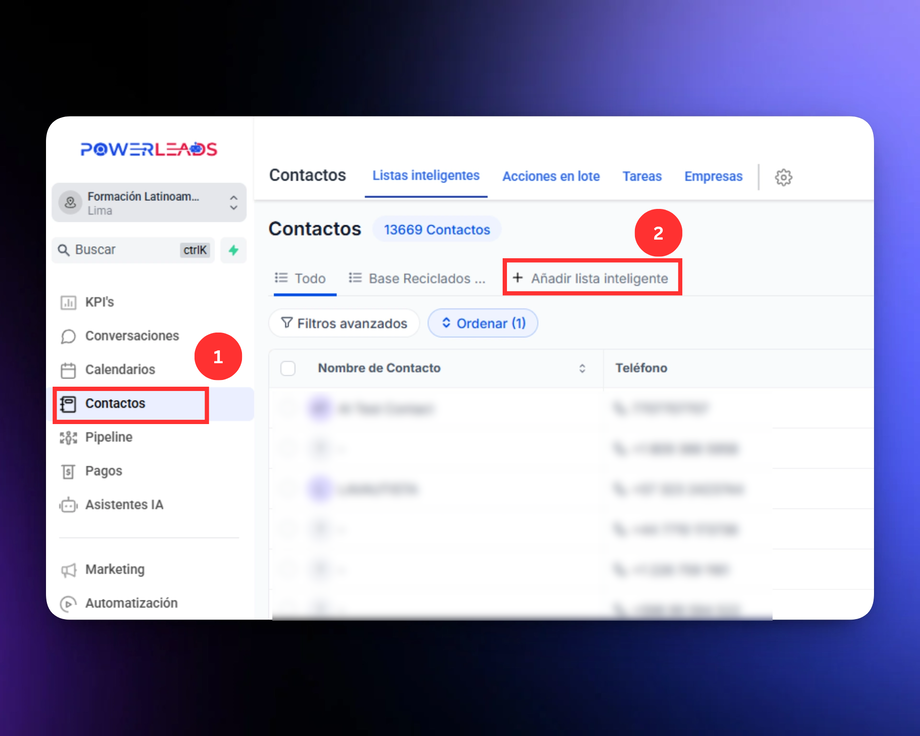Click the Nombre de Contacto header text
Screen dimensions: 920x736
[379, 368]
